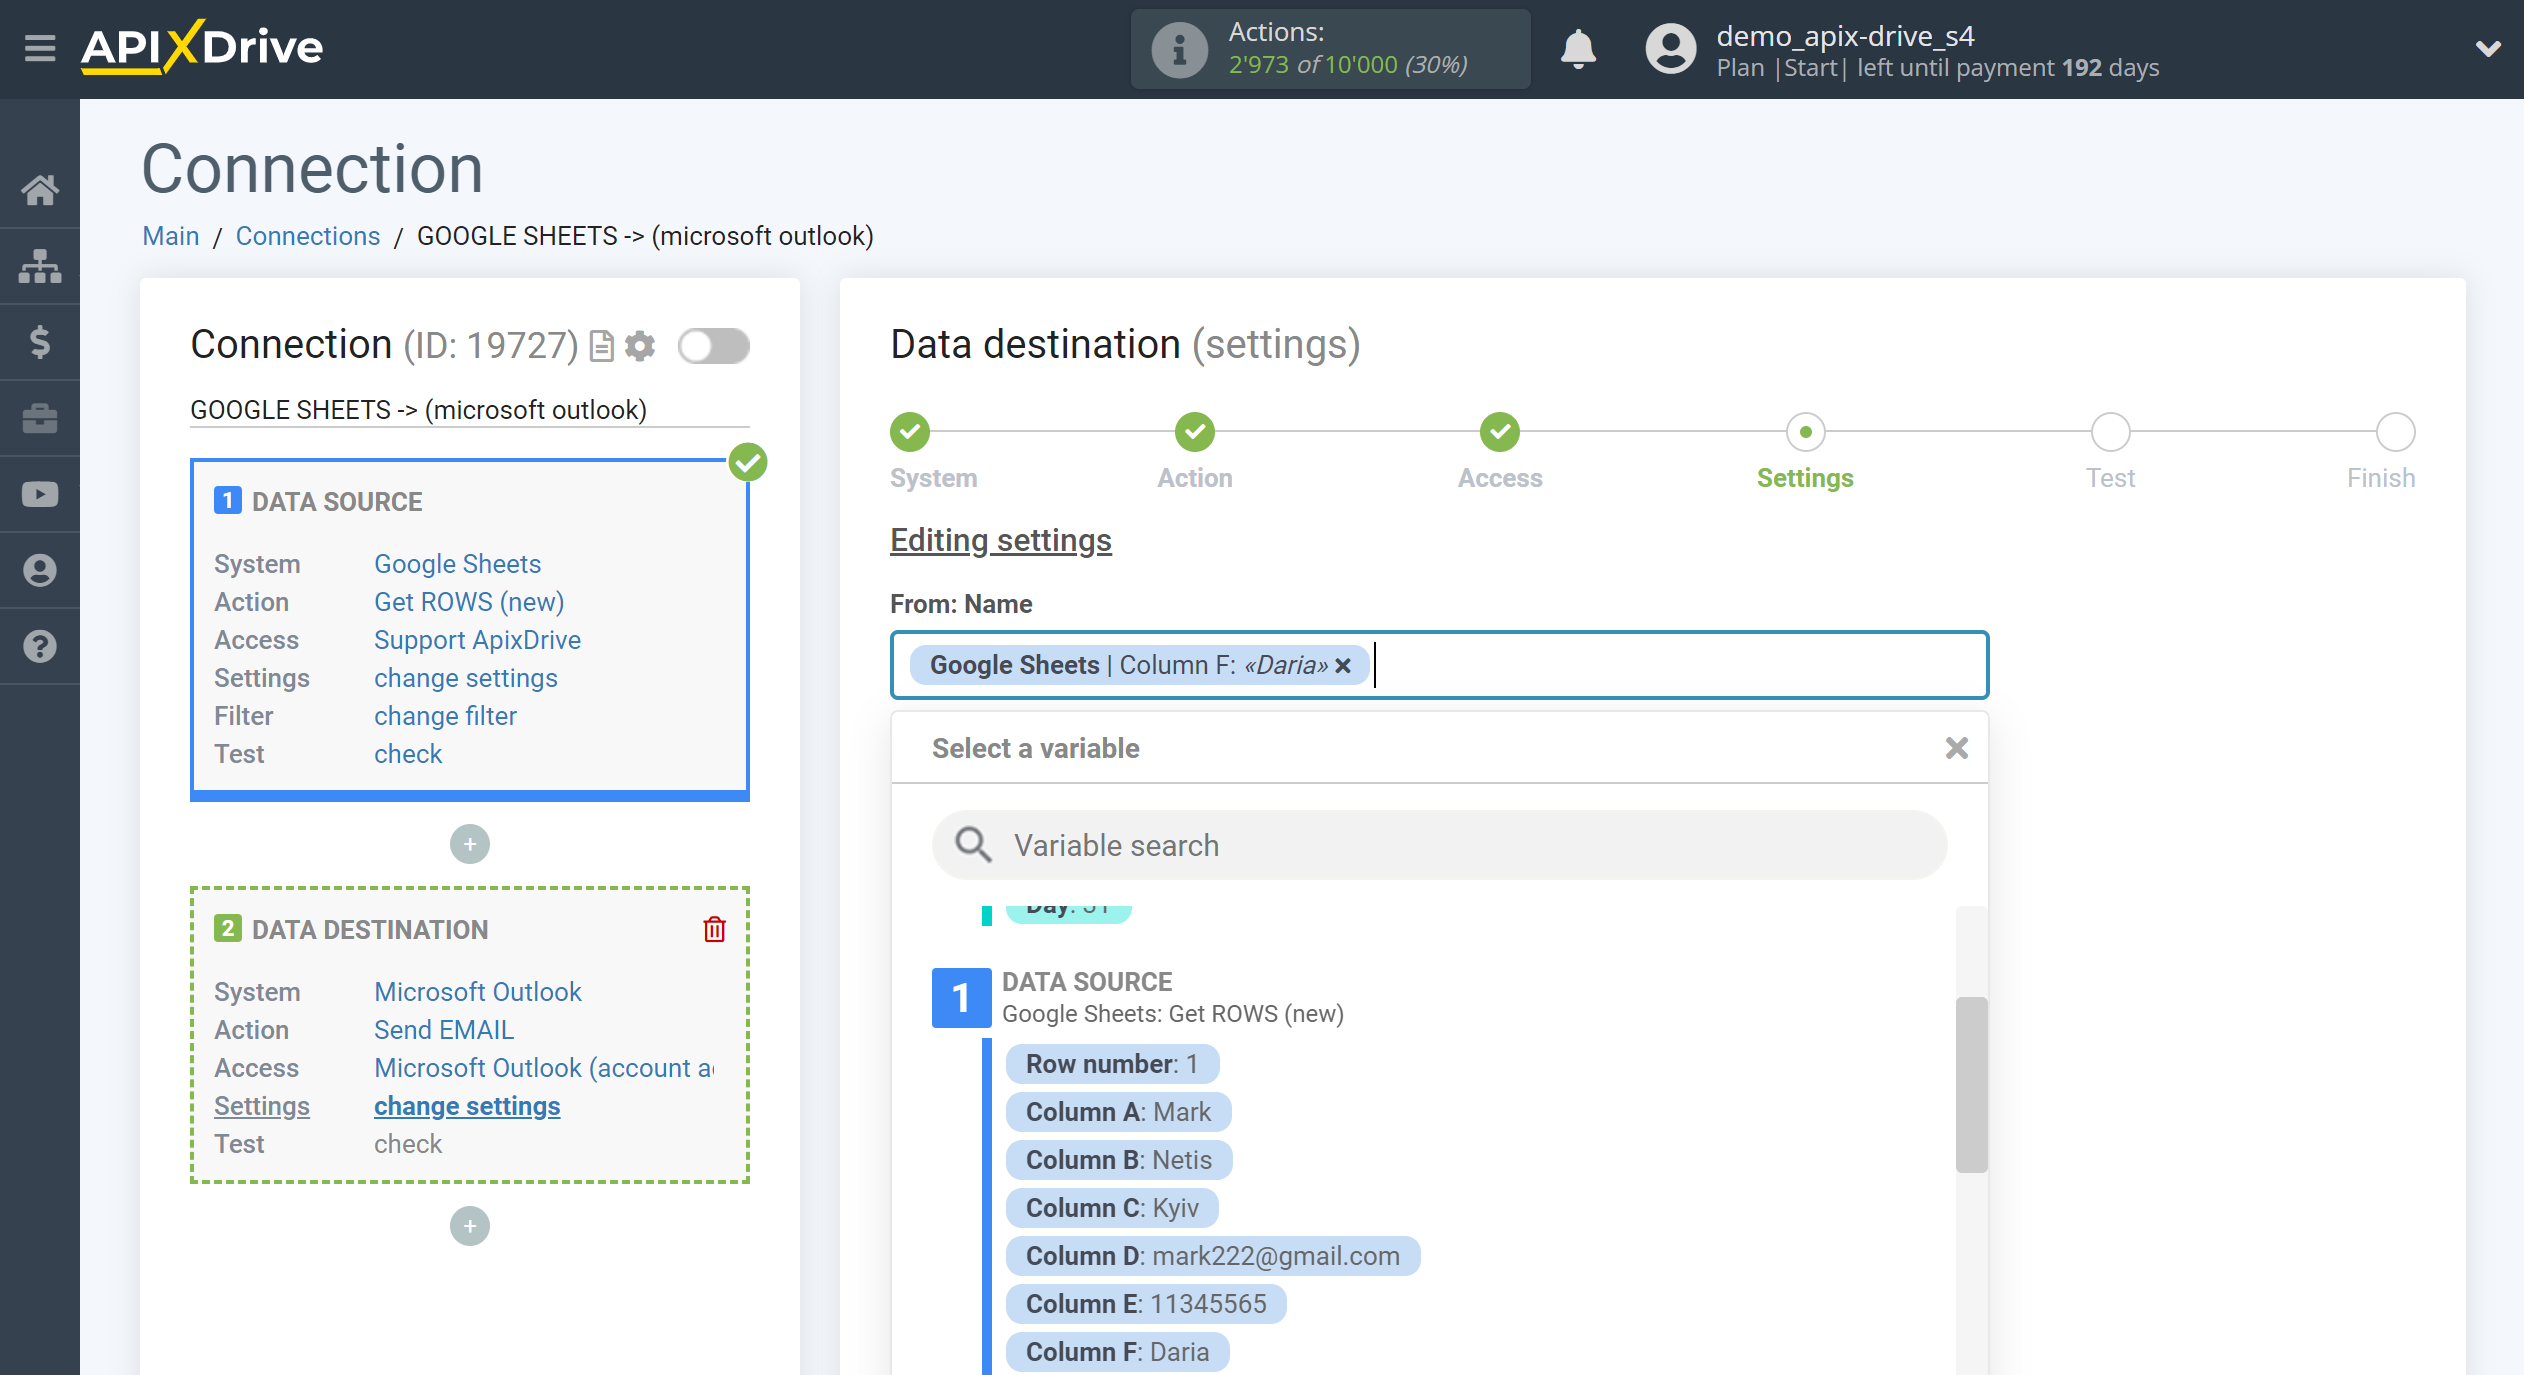Remove the Column F Daria tag

click(x=1343, y=665)
